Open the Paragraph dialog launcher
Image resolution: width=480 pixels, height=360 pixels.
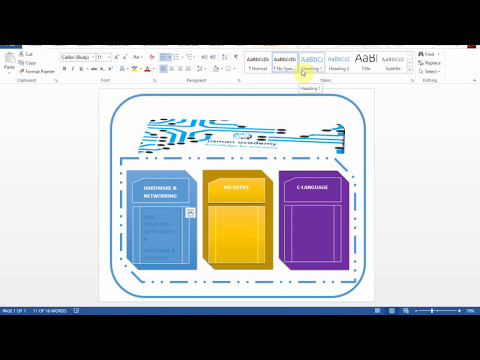pos(239,81)
